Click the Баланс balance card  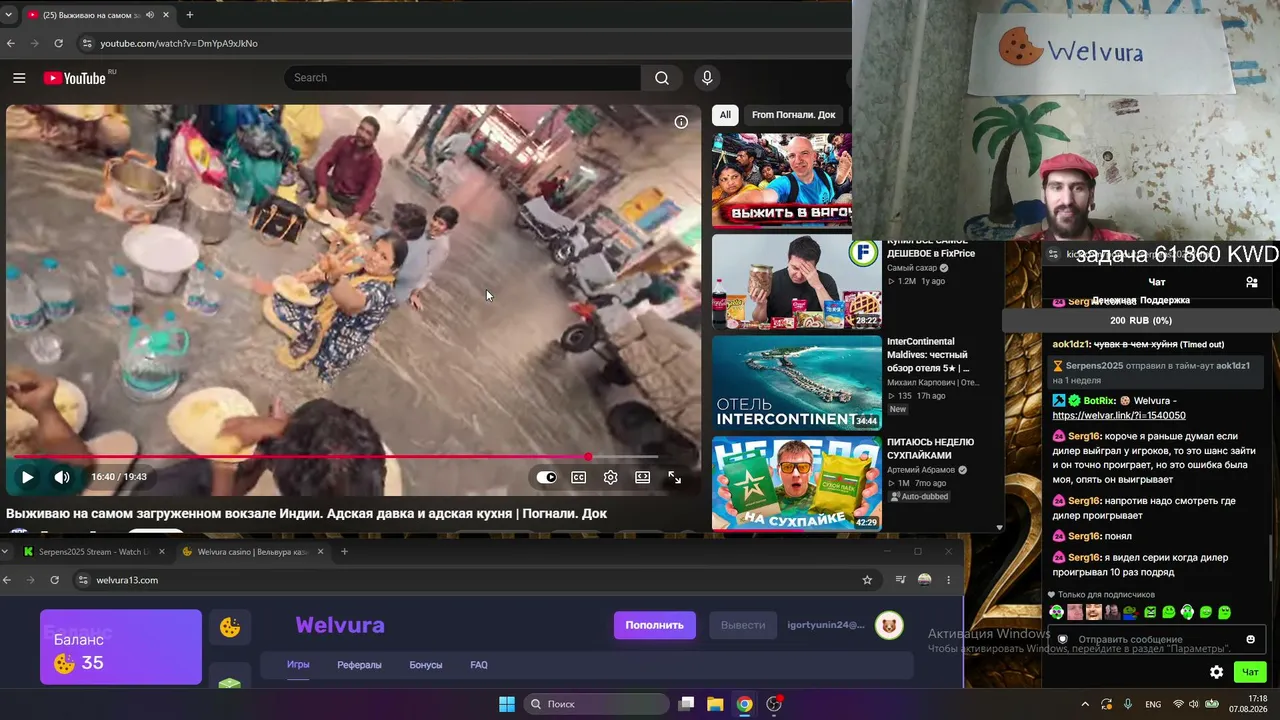pyautogui.click(x=121, y=647)
